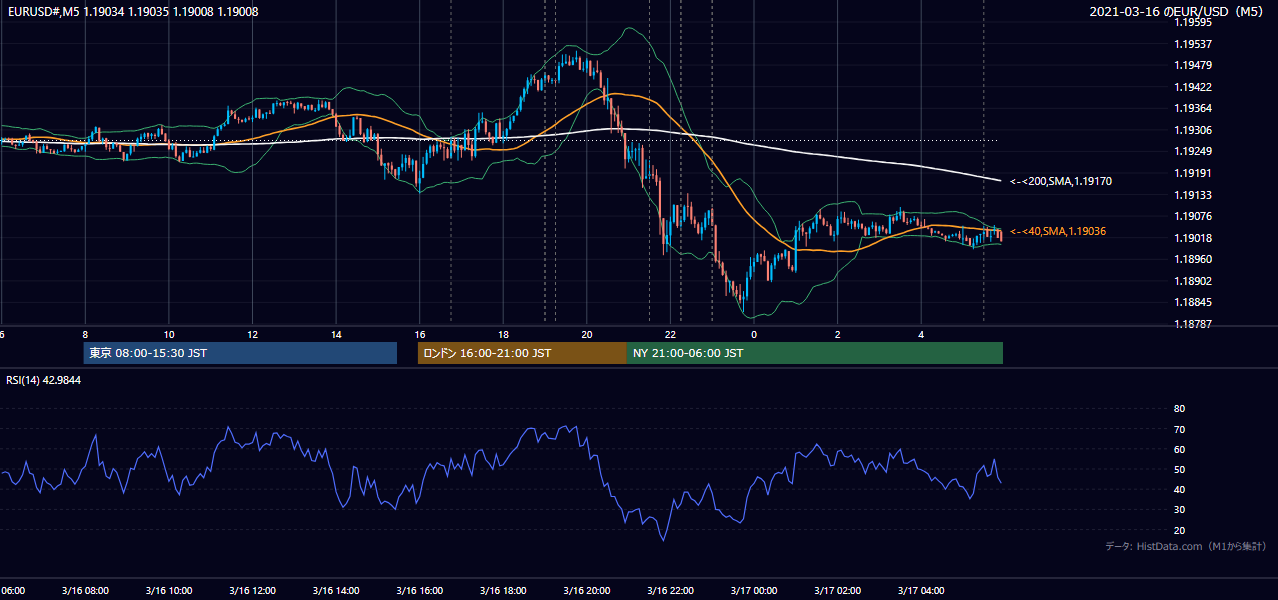Click price axis value 1.18787
1278x600 pixels.
point(1193,324)
